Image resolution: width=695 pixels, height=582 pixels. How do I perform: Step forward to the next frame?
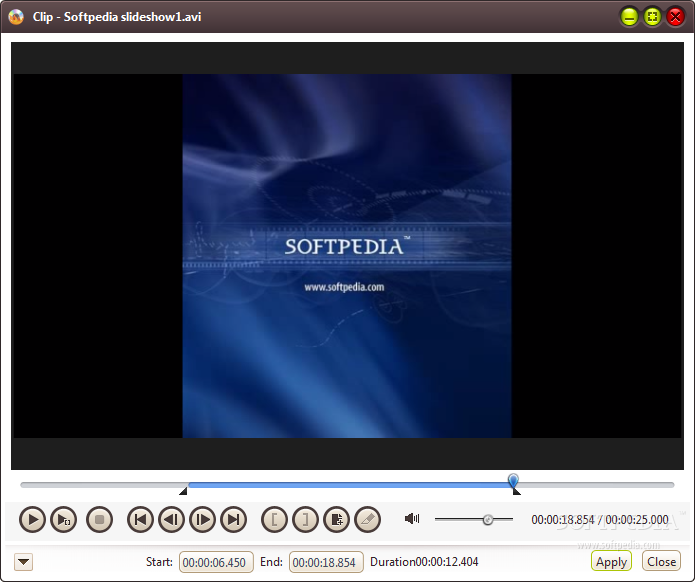(x=203, y=519)
